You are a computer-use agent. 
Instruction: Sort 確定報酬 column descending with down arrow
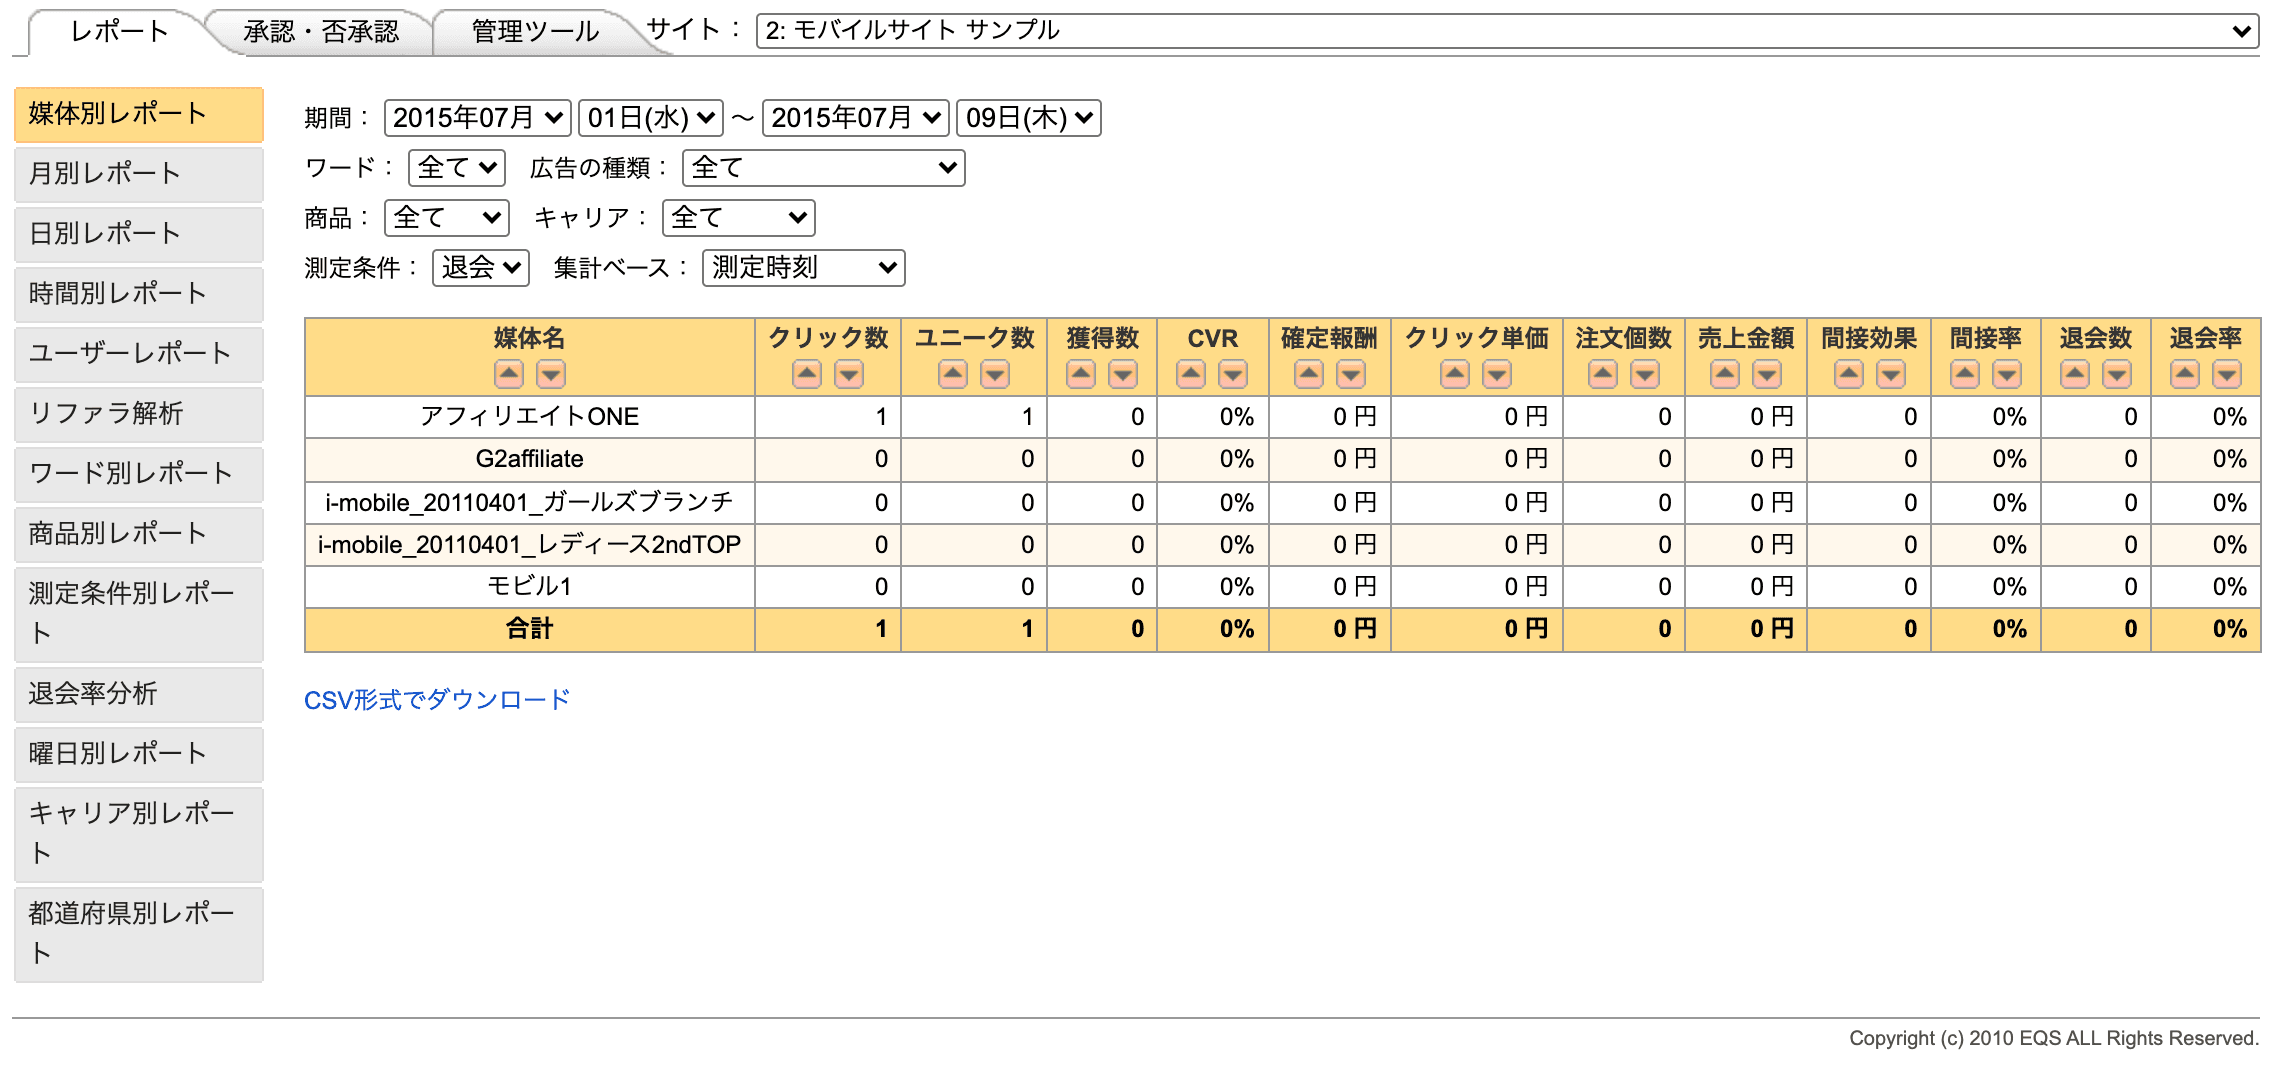(1351, 375)
